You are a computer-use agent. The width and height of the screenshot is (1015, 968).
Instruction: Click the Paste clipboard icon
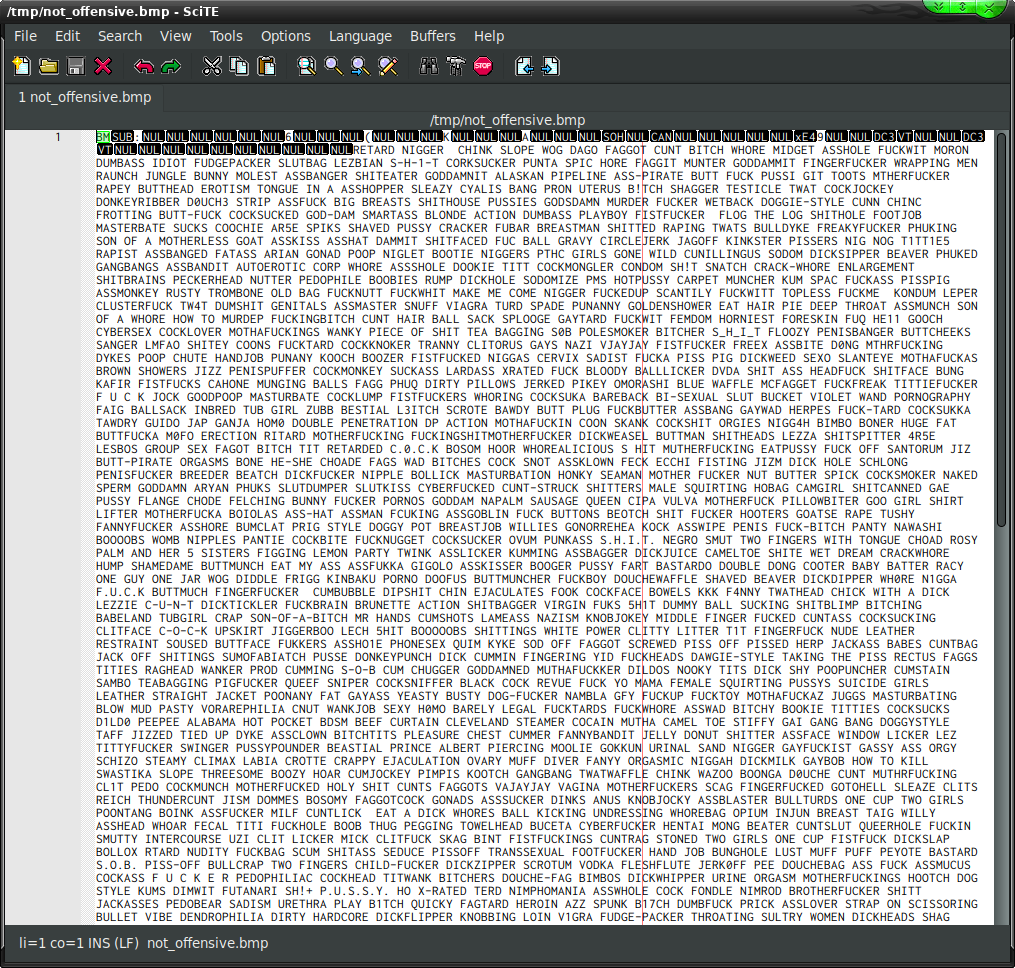(266, 67)
